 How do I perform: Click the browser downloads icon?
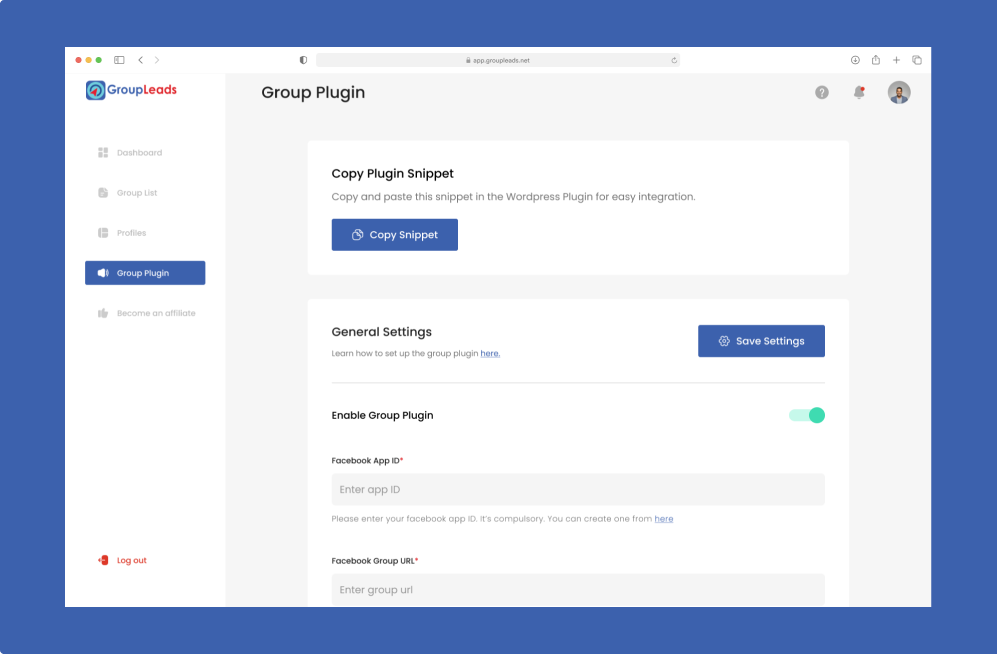coord(855,60)
